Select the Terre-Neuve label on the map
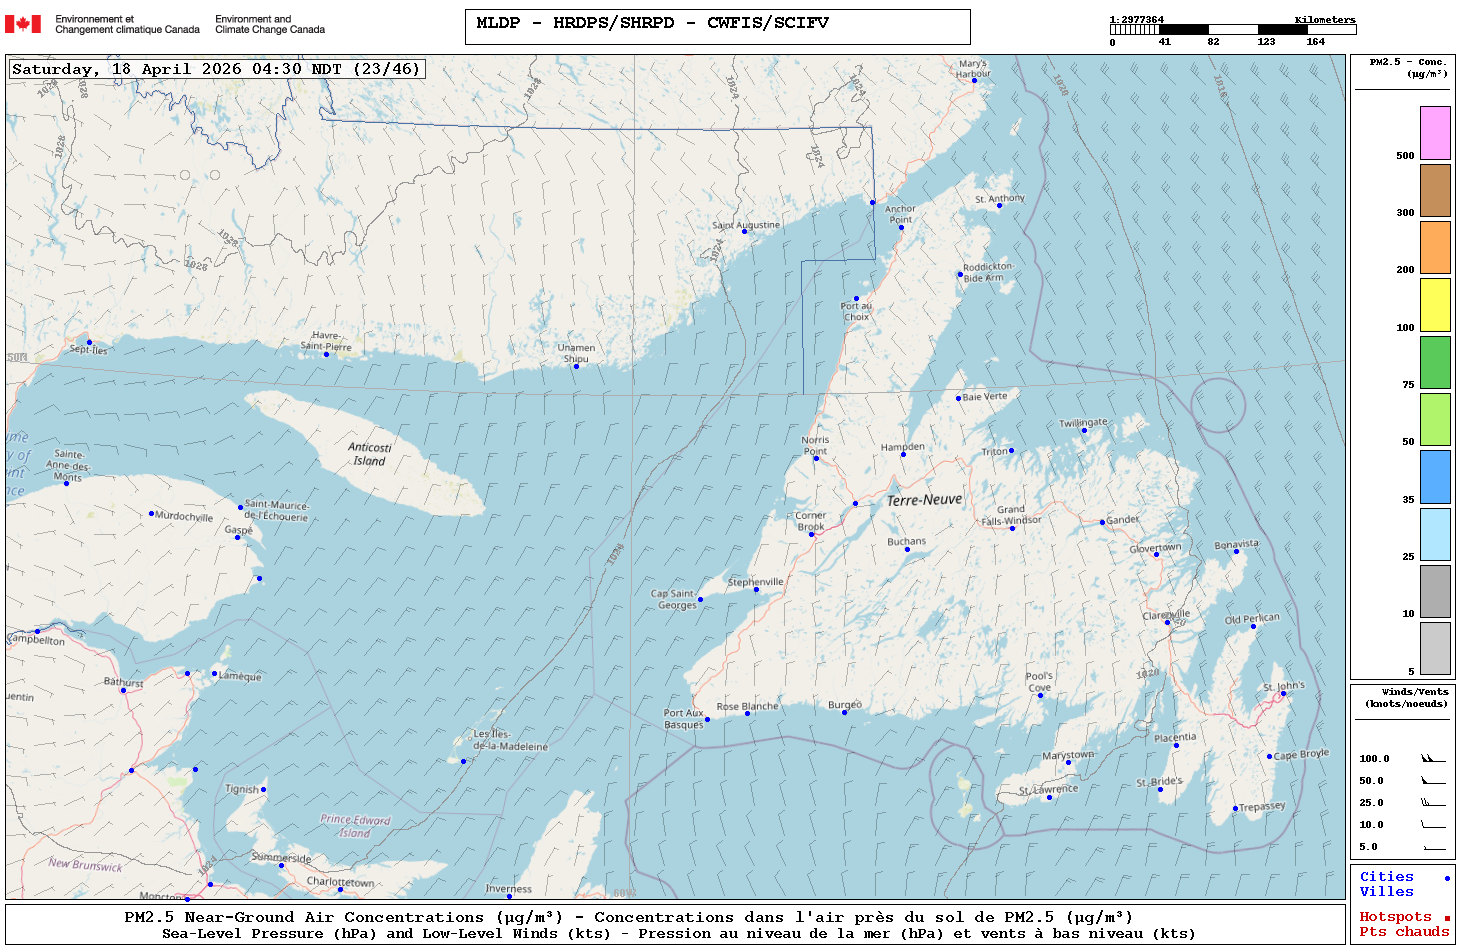The image size is (1460, 950). pyautogui.click(x=924, y=500)
